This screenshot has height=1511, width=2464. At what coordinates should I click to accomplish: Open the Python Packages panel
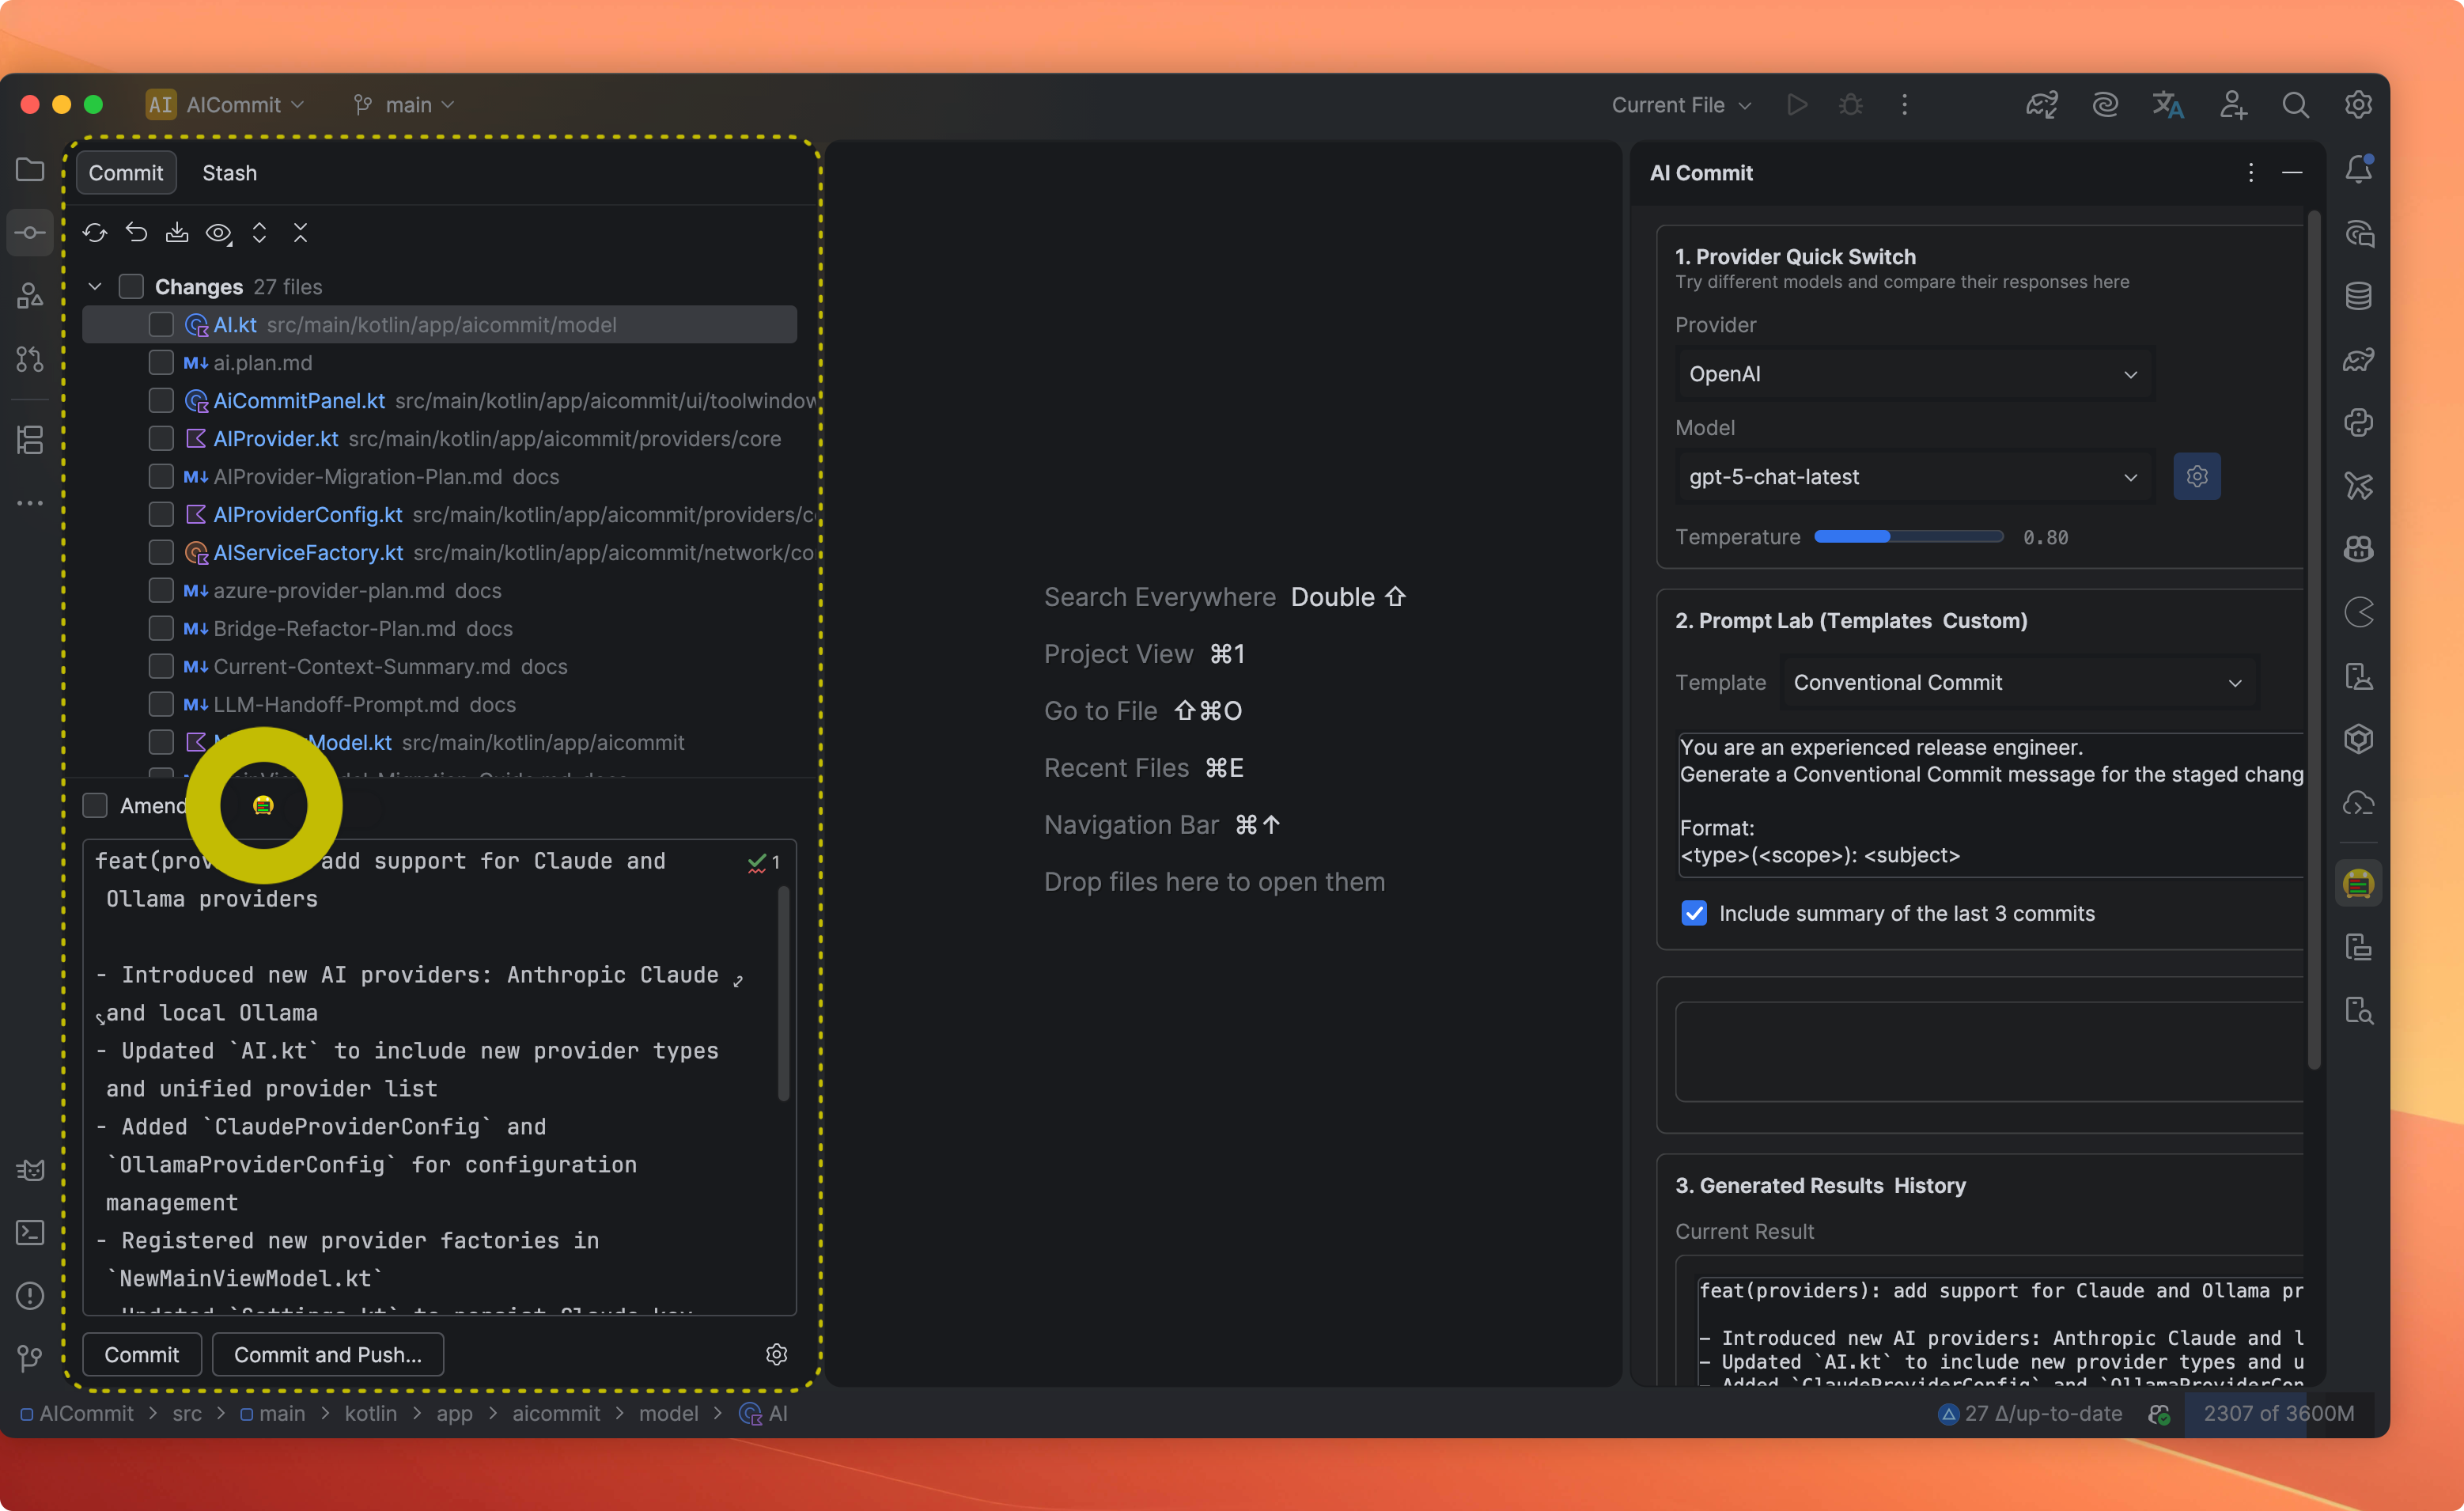pos(2359,422)
